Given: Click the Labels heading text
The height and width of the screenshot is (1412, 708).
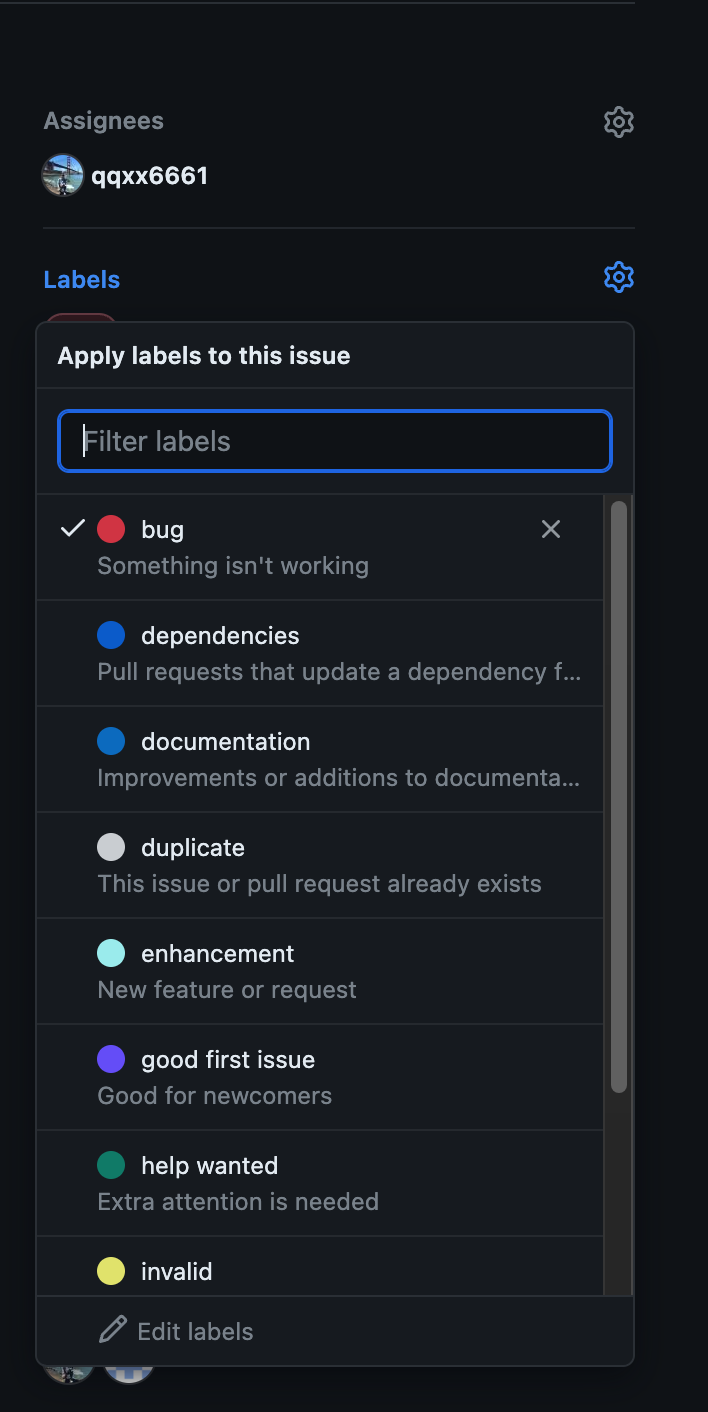Looking at the screenshot, I should (x=82, y=280).
